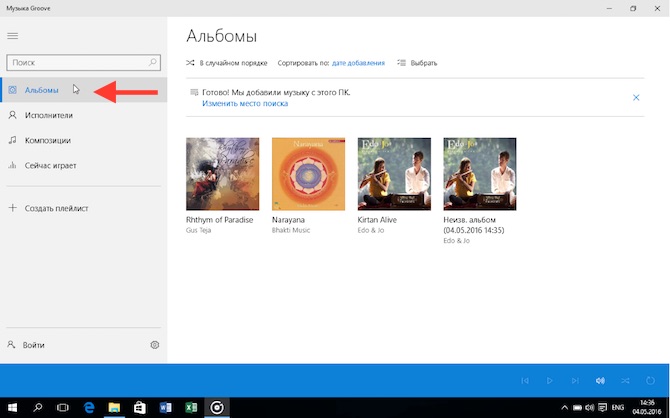The image size is (670, 418).
Task: Open Windows Start menu
Action: coord(12,408)
